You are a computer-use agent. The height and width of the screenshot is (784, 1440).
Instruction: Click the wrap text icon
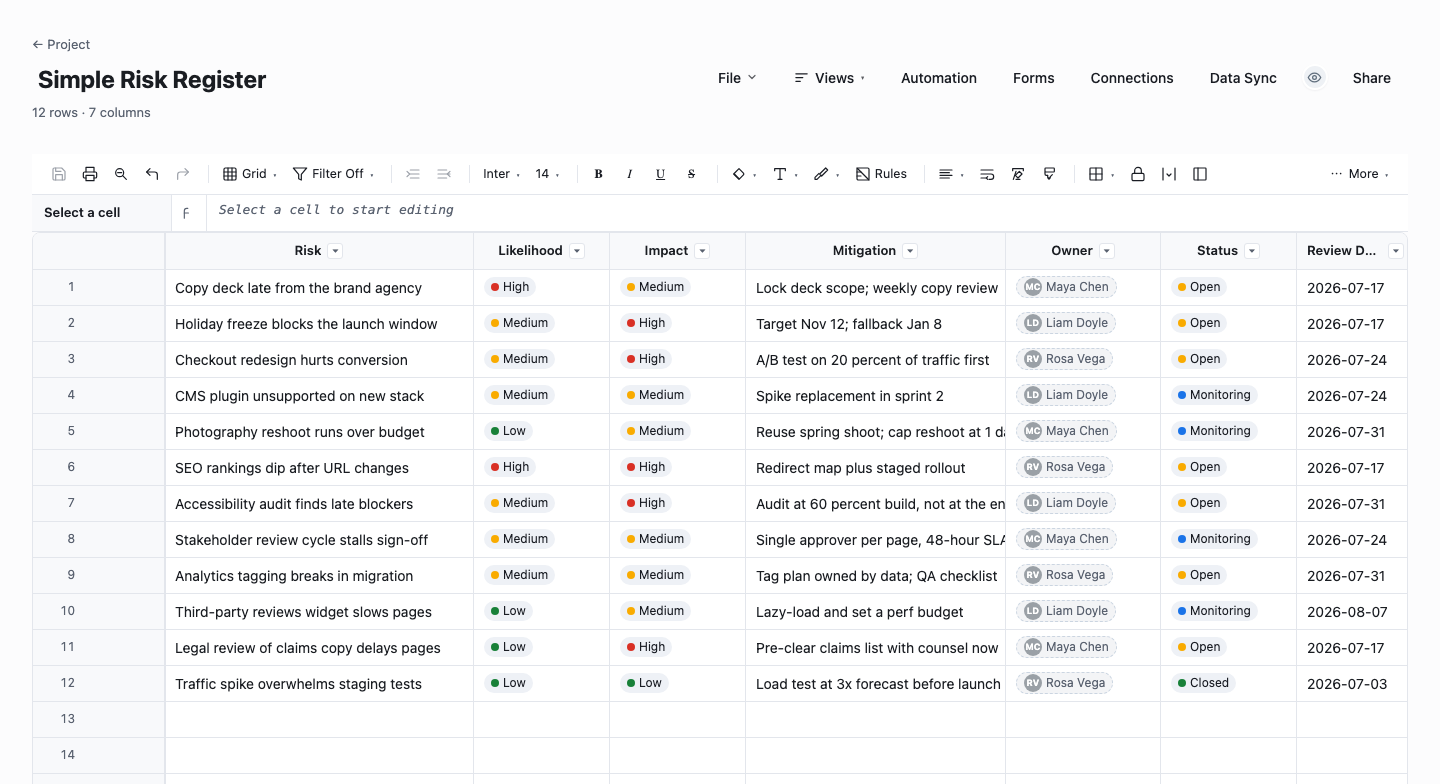pyautogui.click(x=987, y=174)
